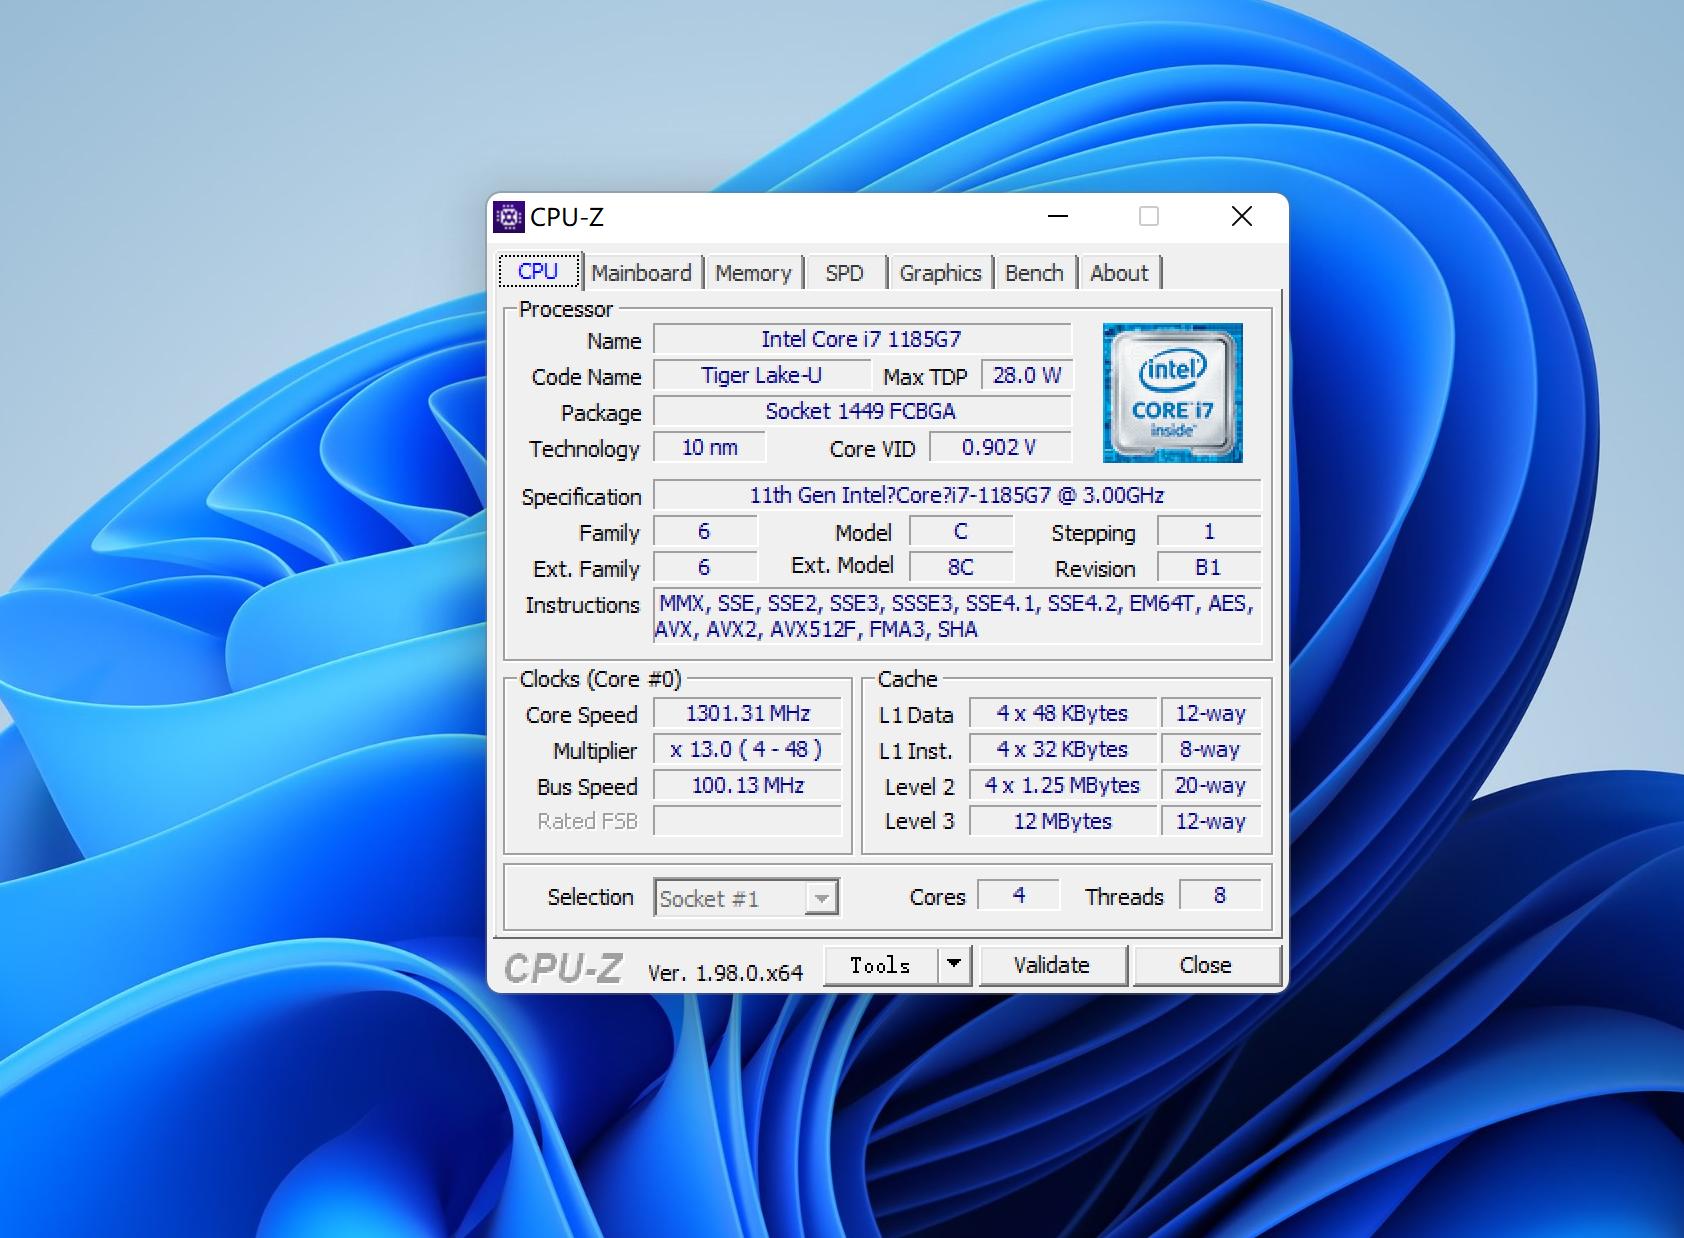Viewport: 1684px width, 1238px height.
Task: Click the Instructions text box
Action: tap(956, 616)
